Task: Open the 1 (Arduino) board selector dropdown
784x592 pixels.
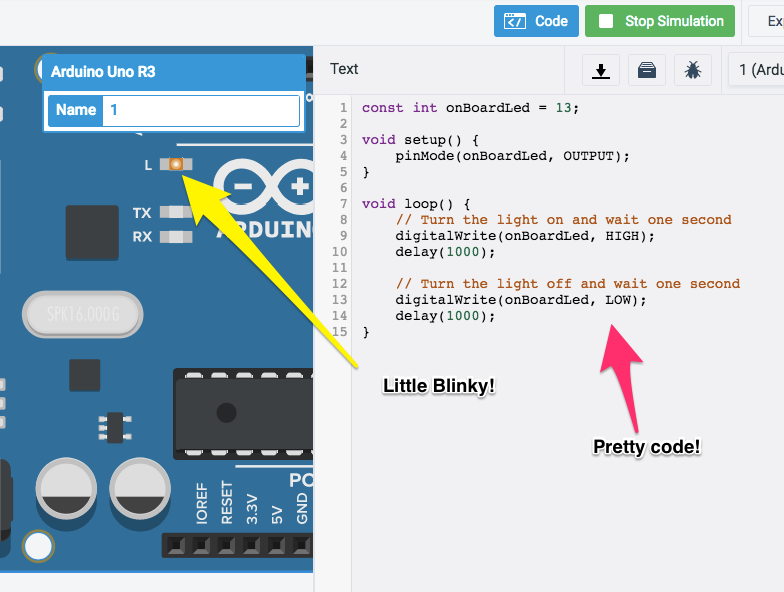Action: coord(756,70)
